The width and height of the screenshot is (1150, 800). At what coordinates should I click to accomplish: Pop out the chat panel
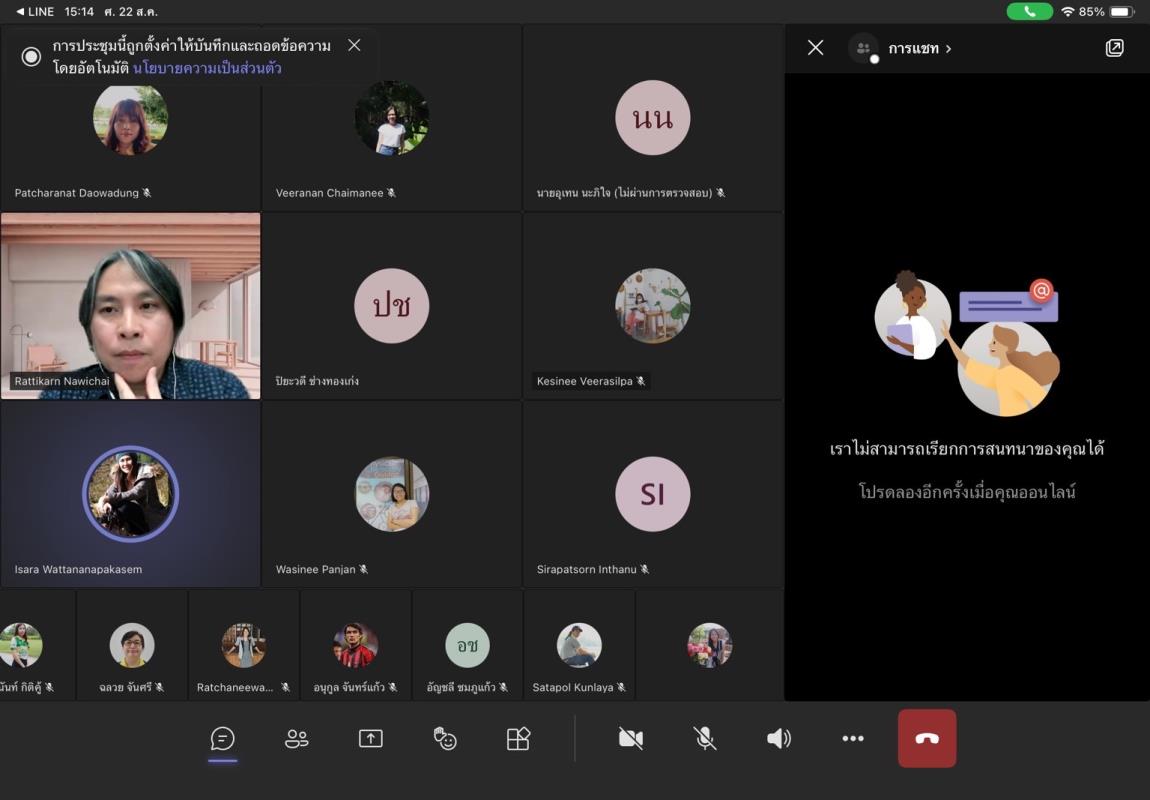pos(1114,48)
